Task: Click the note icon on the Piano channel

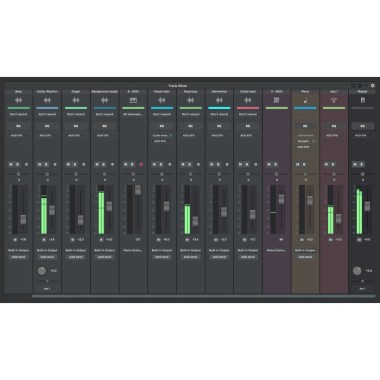Action: point(305,100)
